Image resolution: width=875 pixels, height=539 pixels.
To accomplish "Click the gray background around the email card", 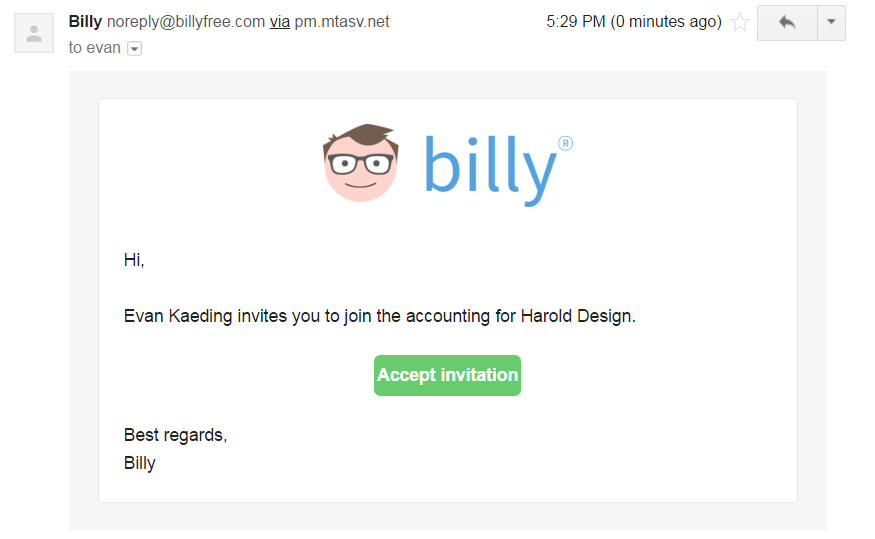I will click(x=83, y=300).
